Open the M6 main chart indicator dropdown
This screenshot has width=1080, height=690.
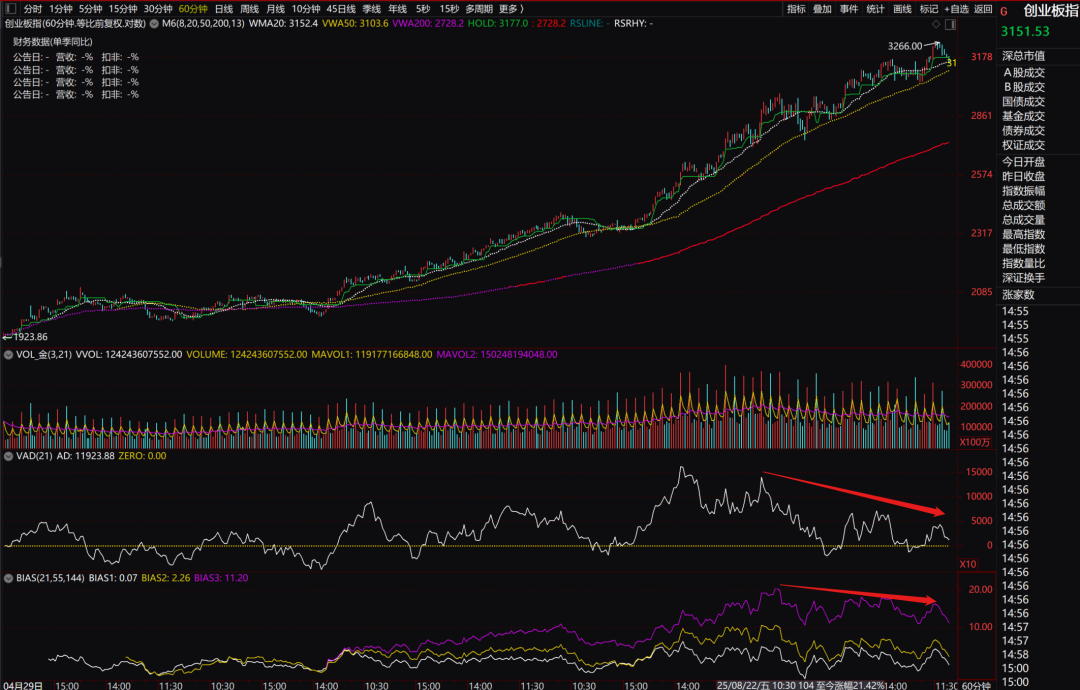[x=154, y=23]
